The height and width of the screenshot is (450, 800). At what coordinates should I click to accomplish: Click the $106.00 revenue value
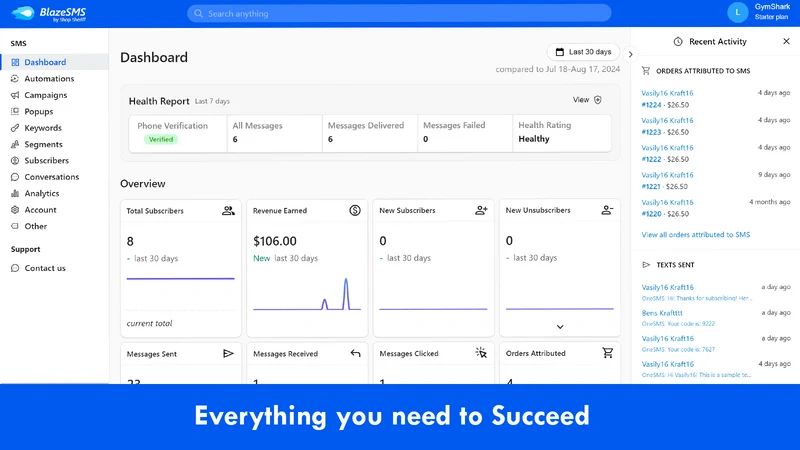point(274,241)
